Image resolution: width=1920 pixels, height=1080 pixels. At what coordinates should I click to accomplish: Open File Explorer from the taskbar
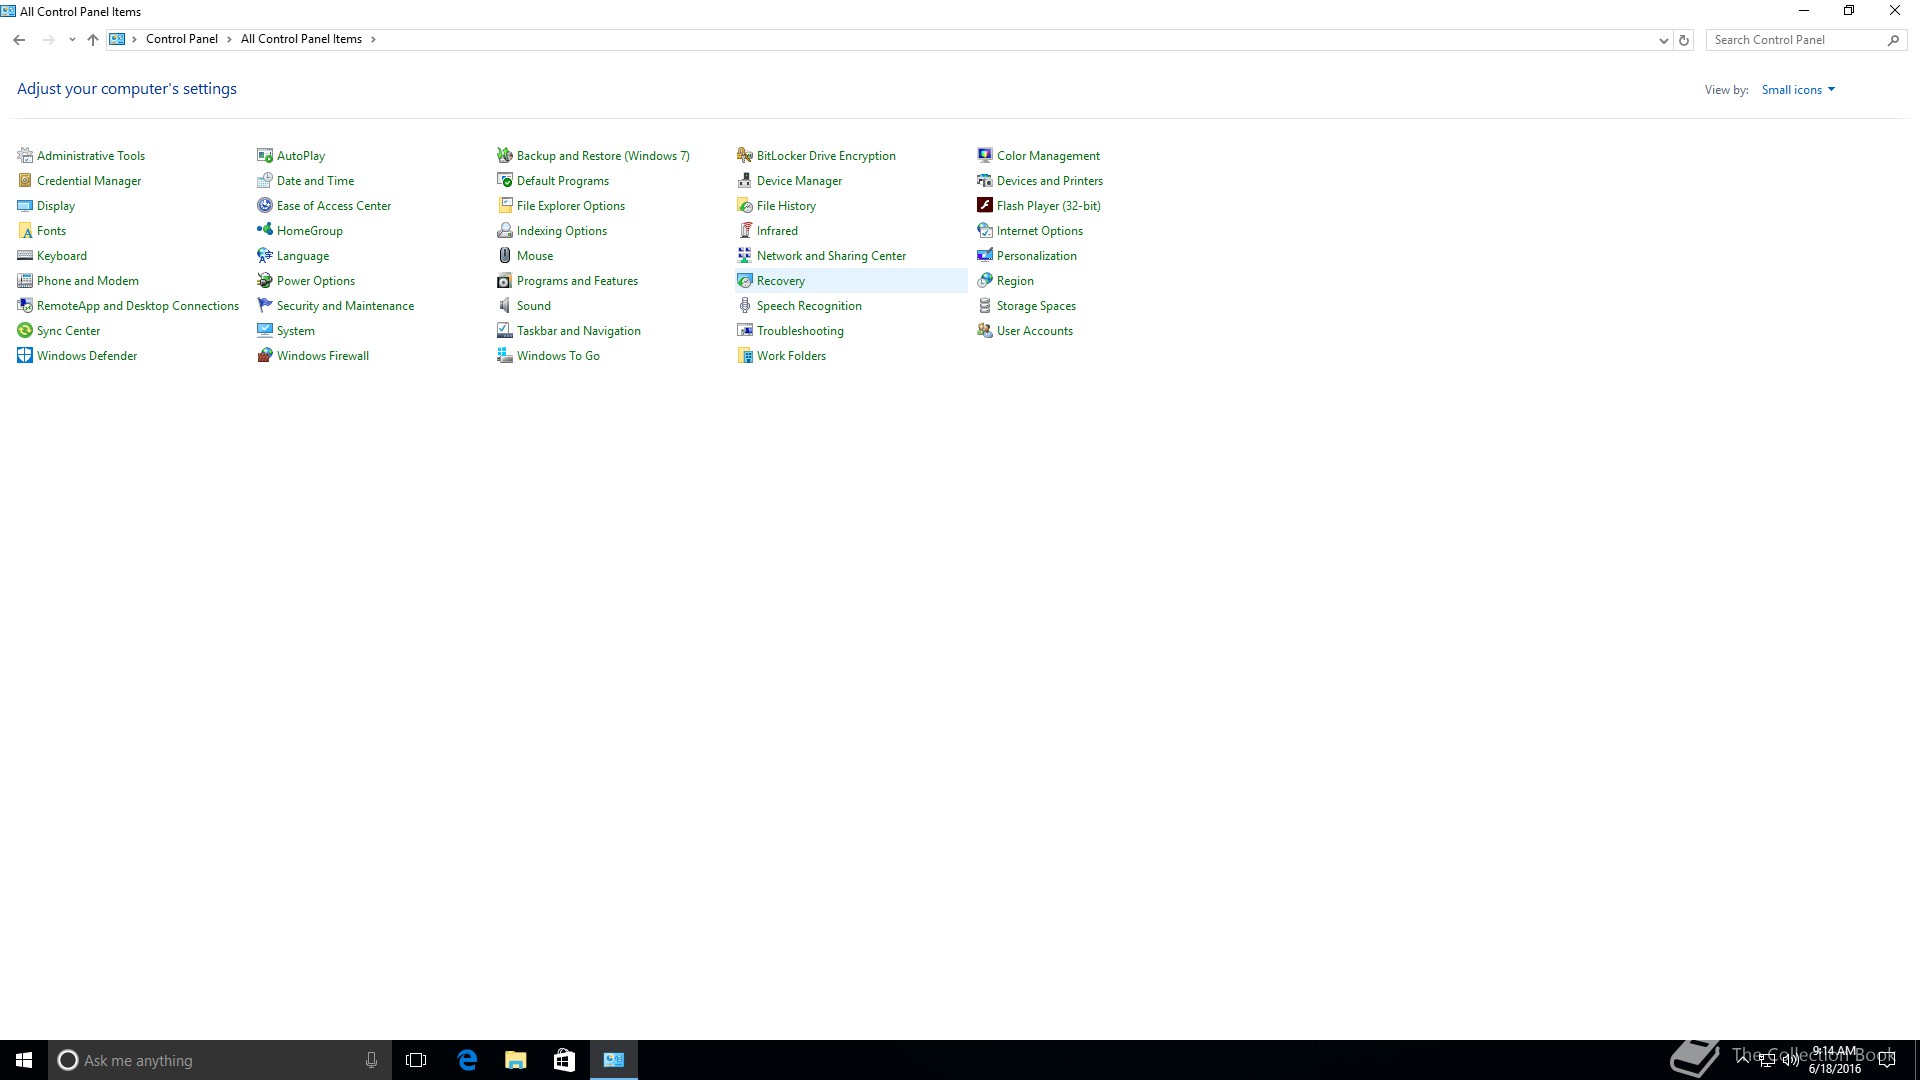pyautogui.click(x=516, y=1060)
